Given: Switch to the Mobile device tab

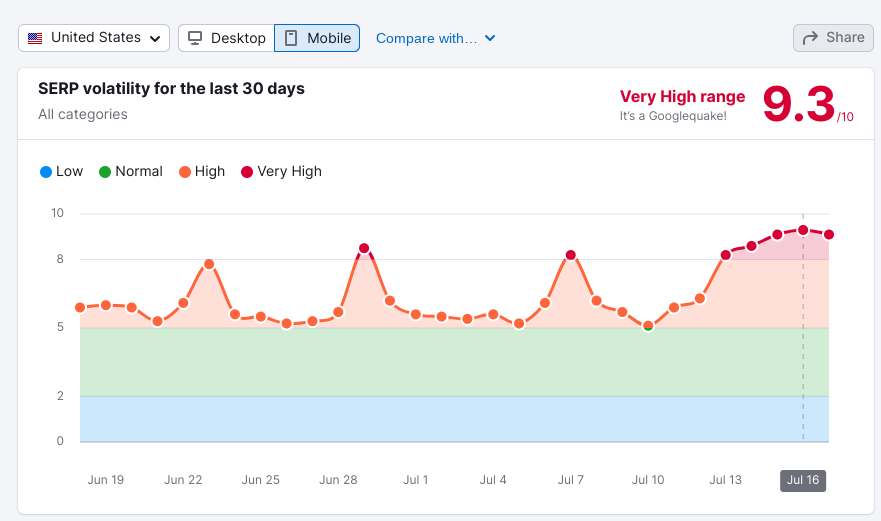Looking at the screenshot, I should click(317, 38).
